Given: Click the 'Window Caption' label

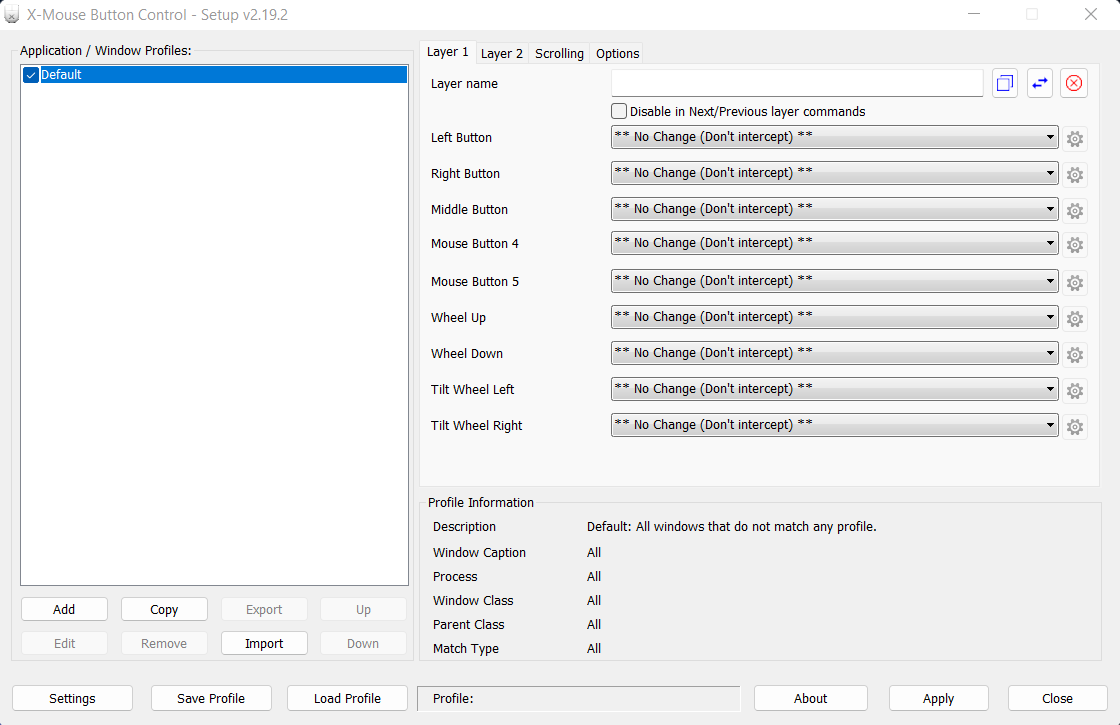Looking at the screenshot, I should click(x=479, y=553).
